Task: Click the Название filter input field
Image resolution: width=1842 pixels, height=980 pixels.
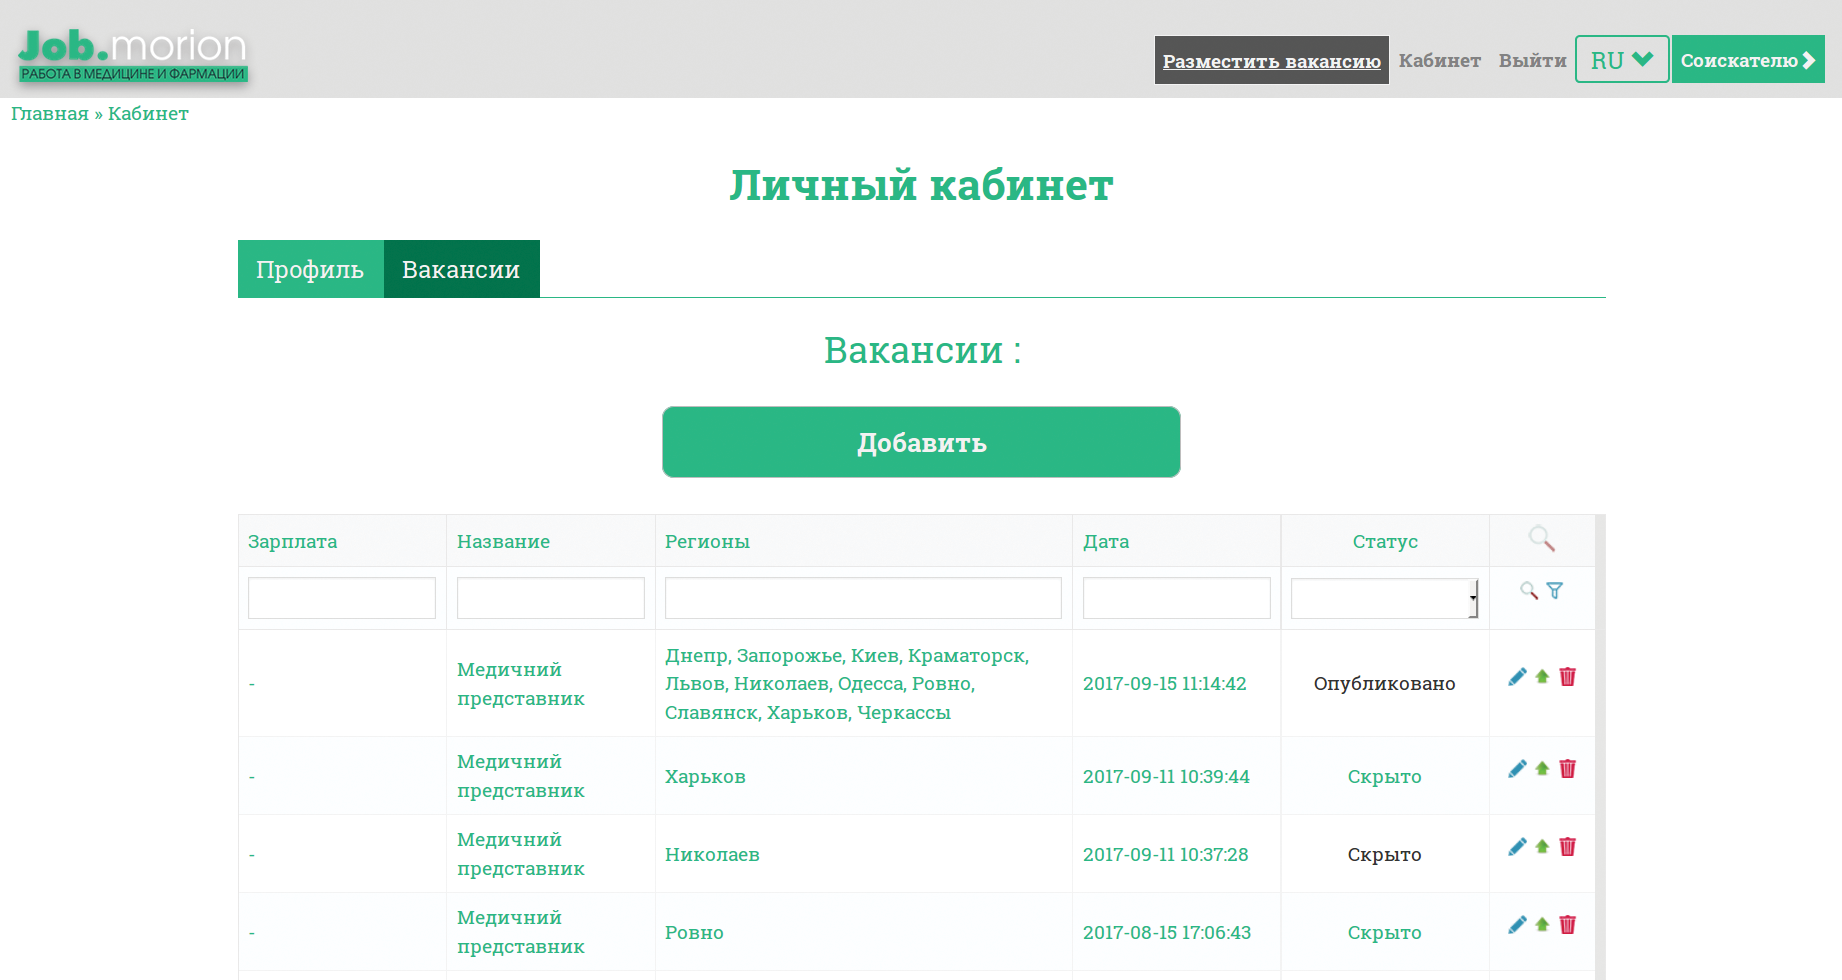Action: 550,598
